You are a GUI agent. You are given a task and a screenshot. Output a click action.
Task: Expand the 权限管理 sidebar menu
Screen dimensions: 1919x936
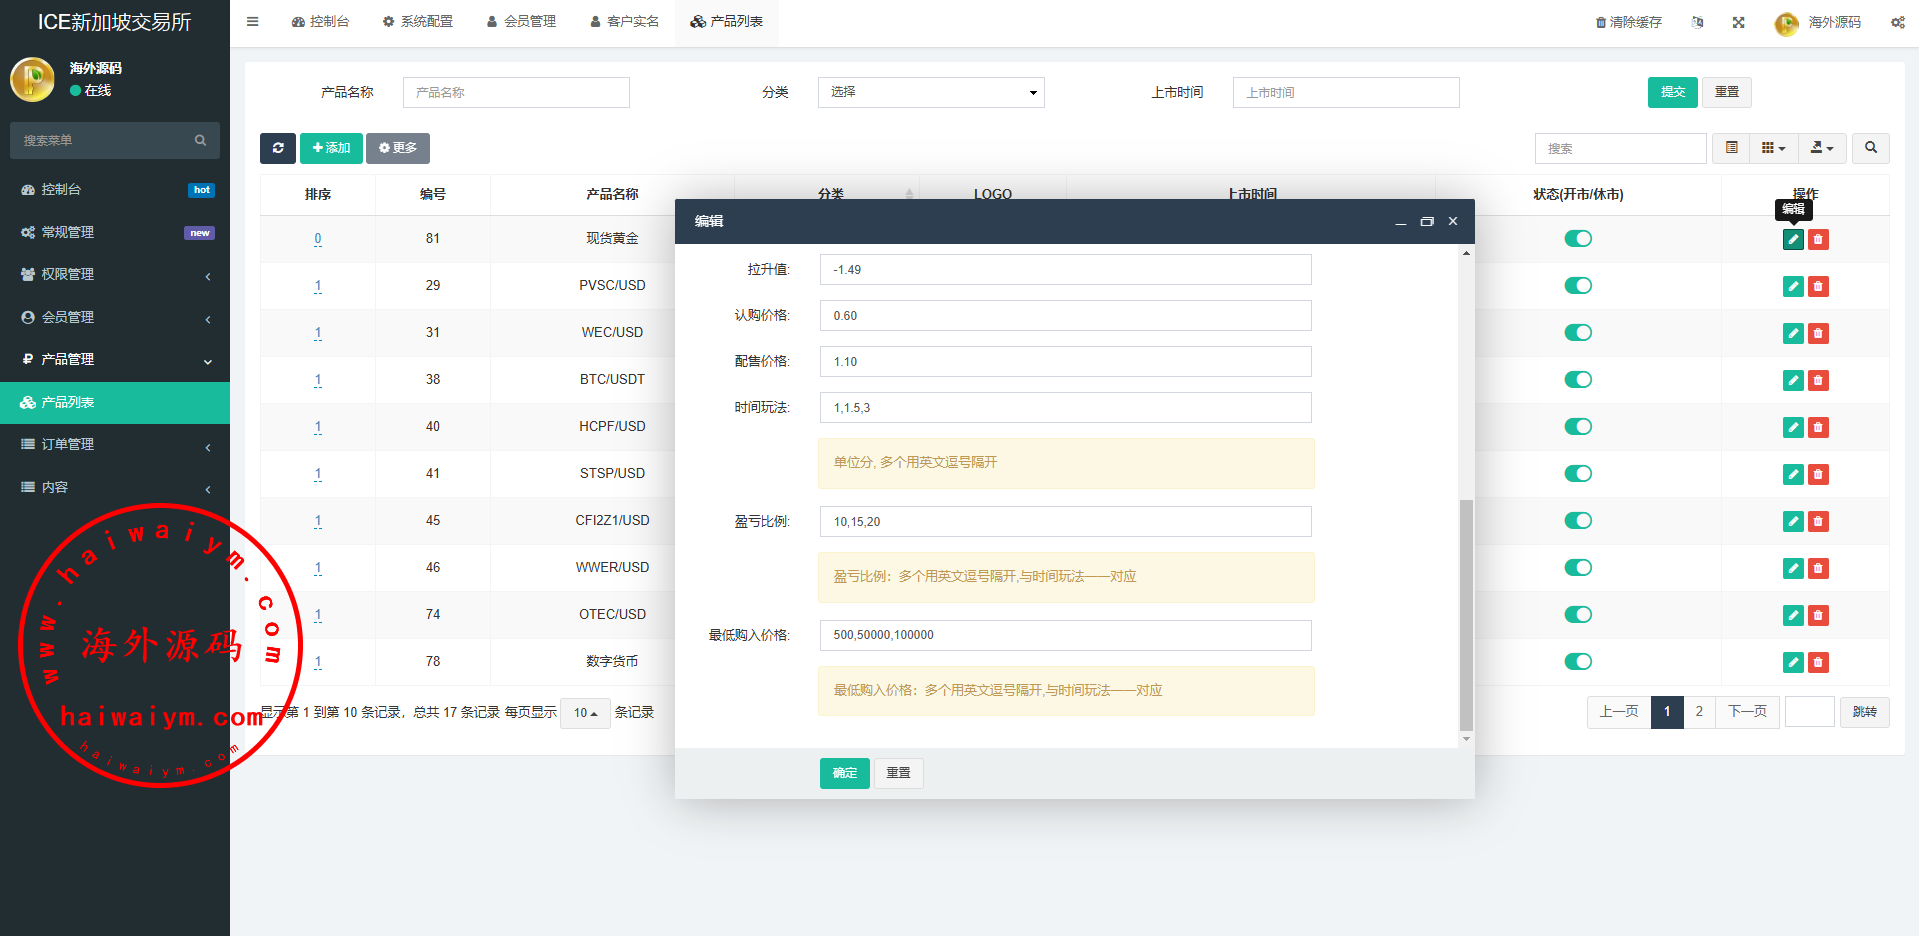click(x=115, y=275)
